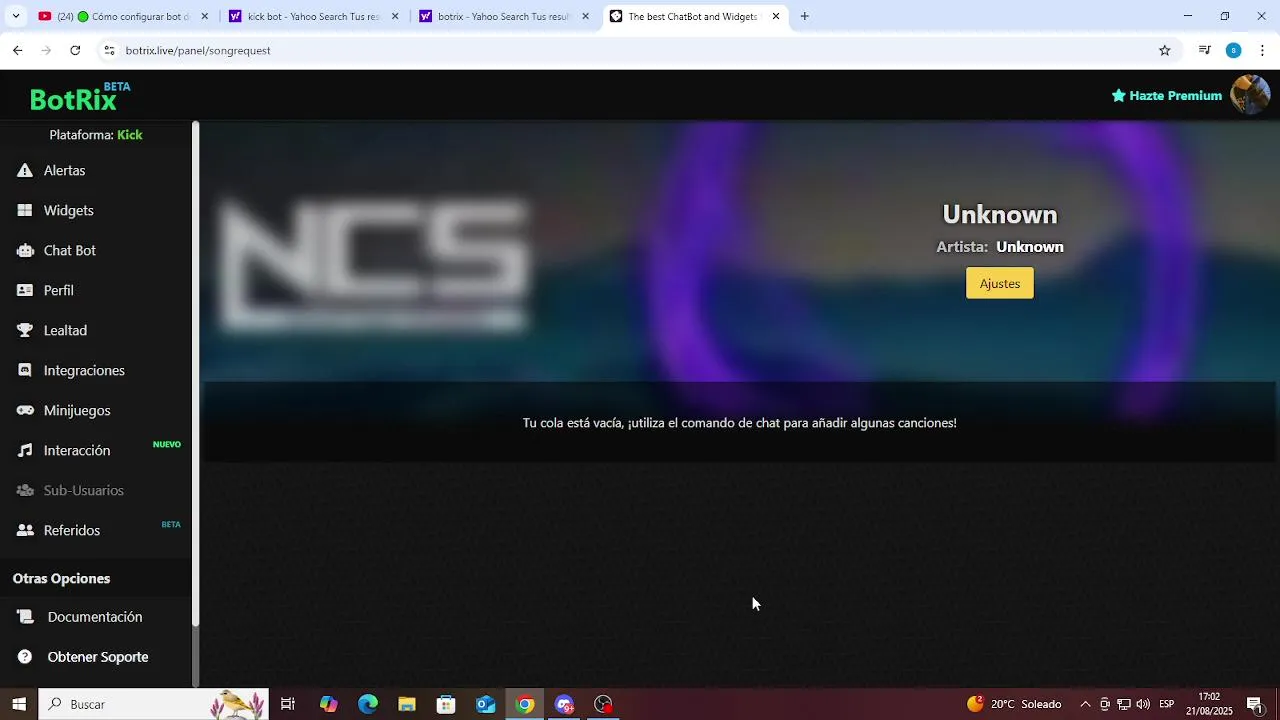The width and height of the screenshot is (1280, 720).
Task: Open Copilot app in taskbar
Action: 329,704
